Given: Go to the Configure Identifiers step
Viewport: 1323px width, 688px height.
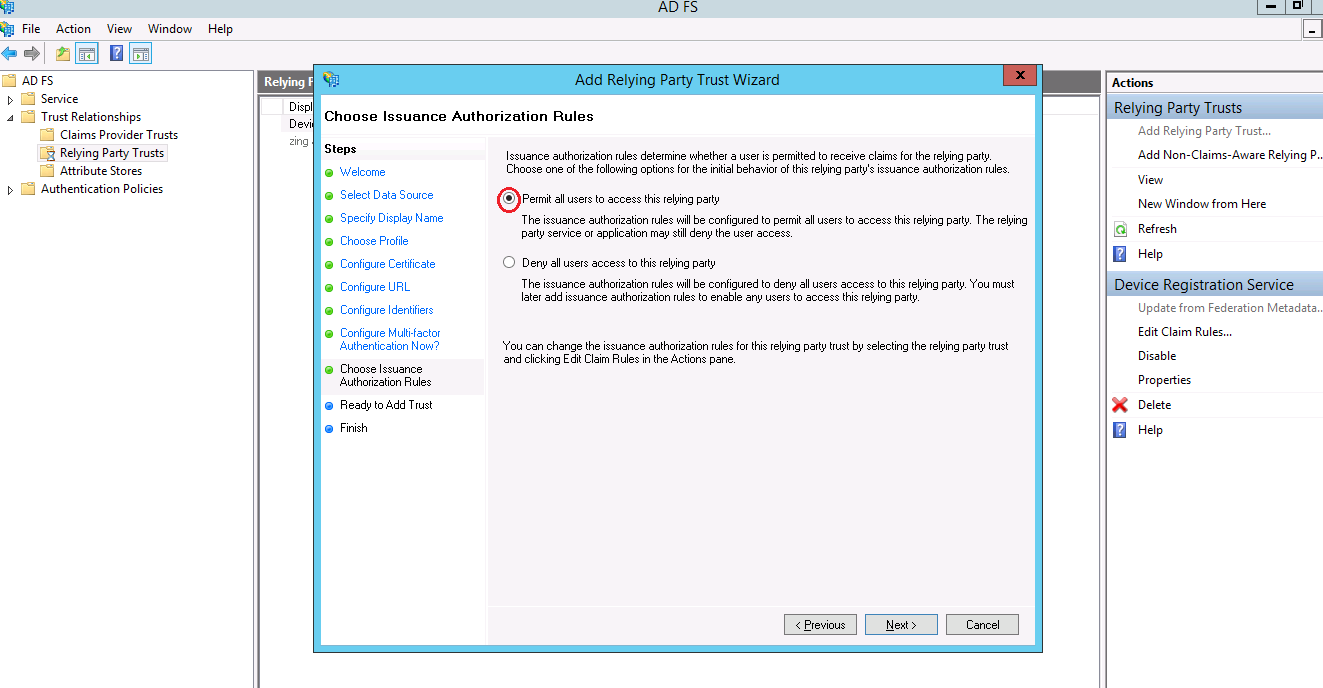Looking at the screenshot, I should 386,310.
